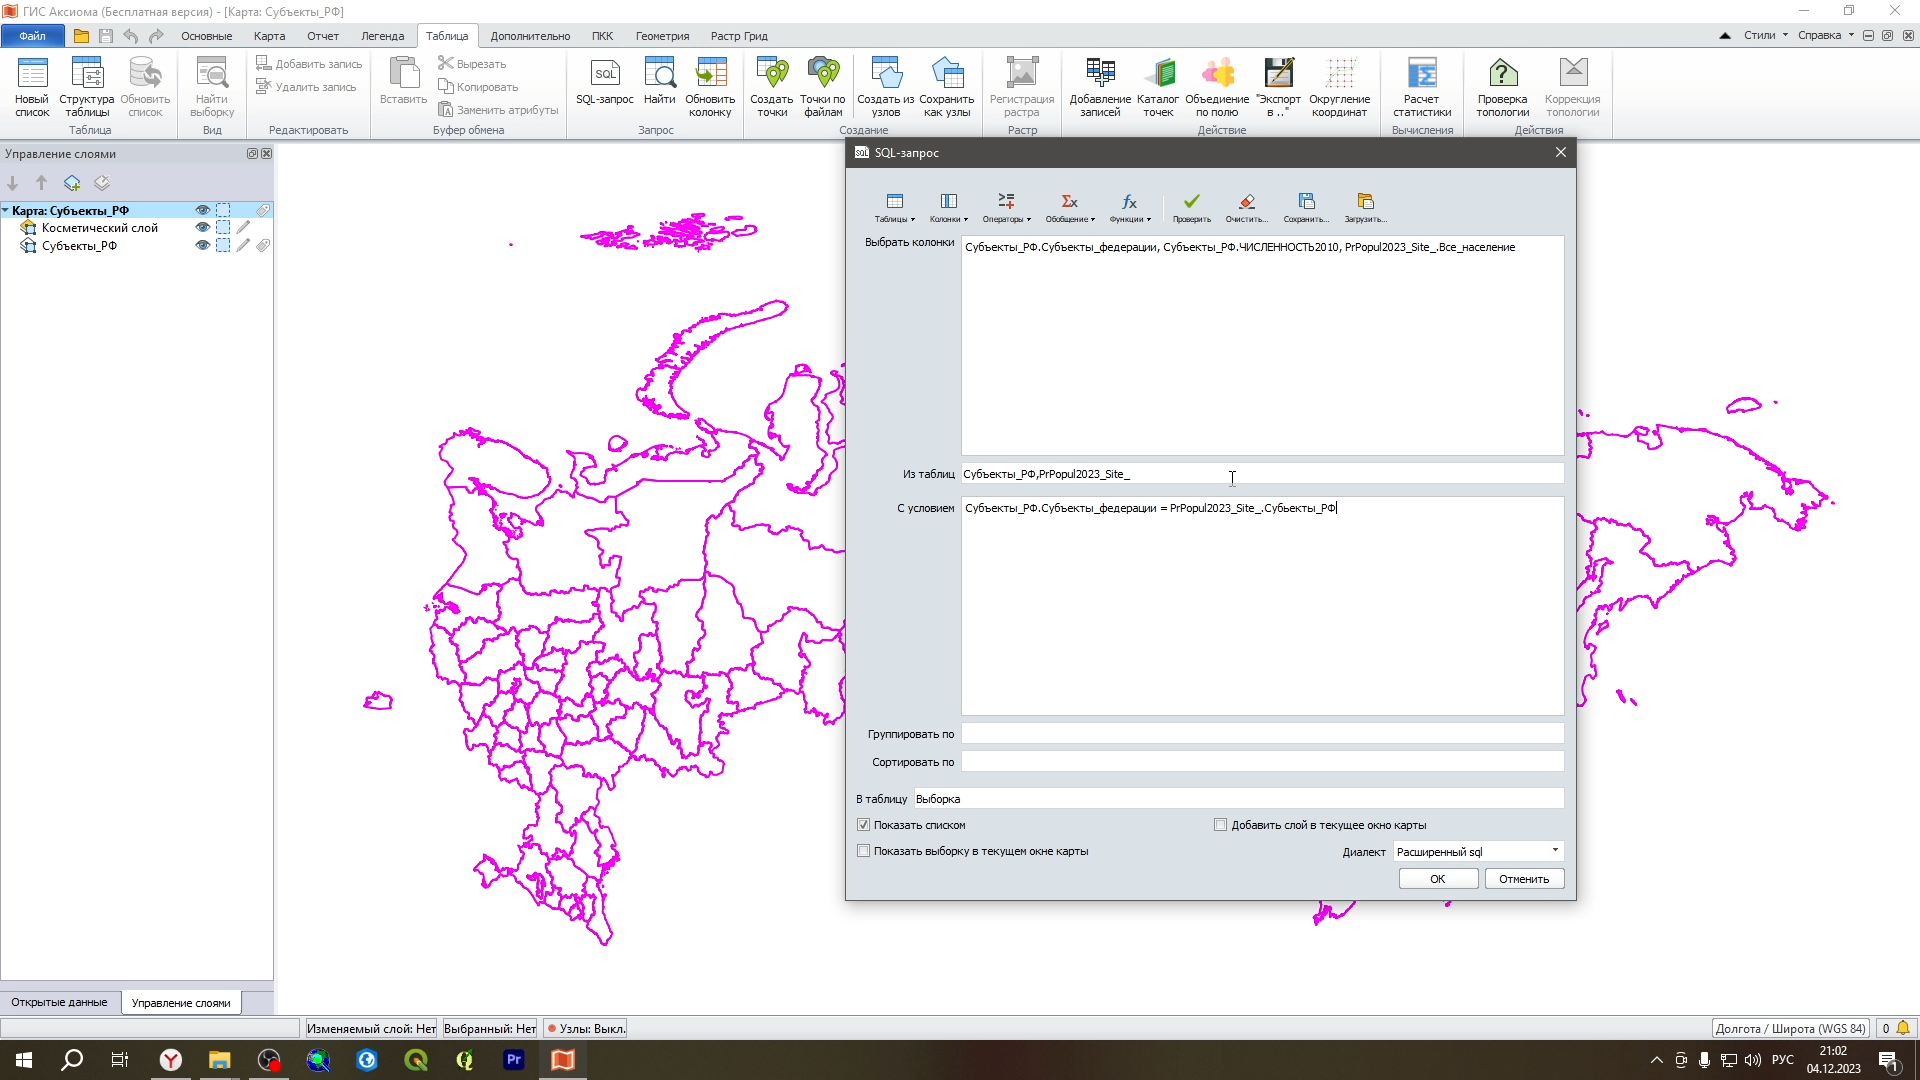
Task: Select Объединение по полю tool
Action: click(x=1217, y=87)
